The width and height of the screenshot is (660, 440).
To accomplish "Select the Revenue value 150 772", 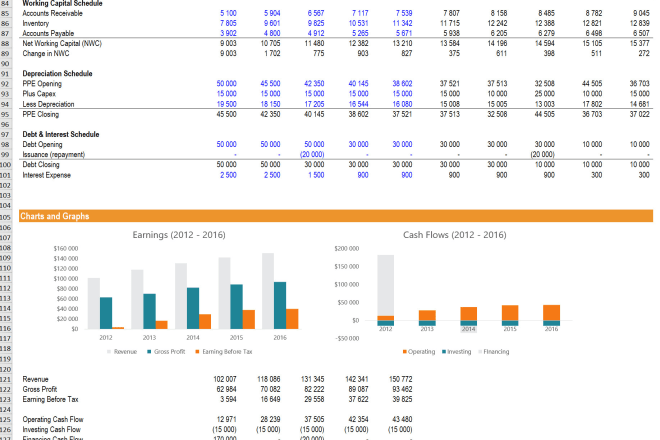I will coord(400,379).
